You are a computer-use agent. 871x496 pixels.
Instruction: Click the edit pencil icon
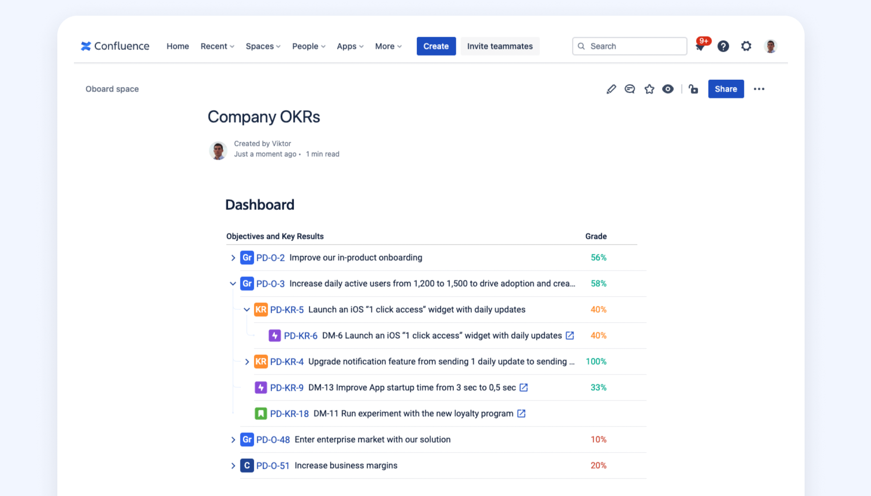(611, 89)
